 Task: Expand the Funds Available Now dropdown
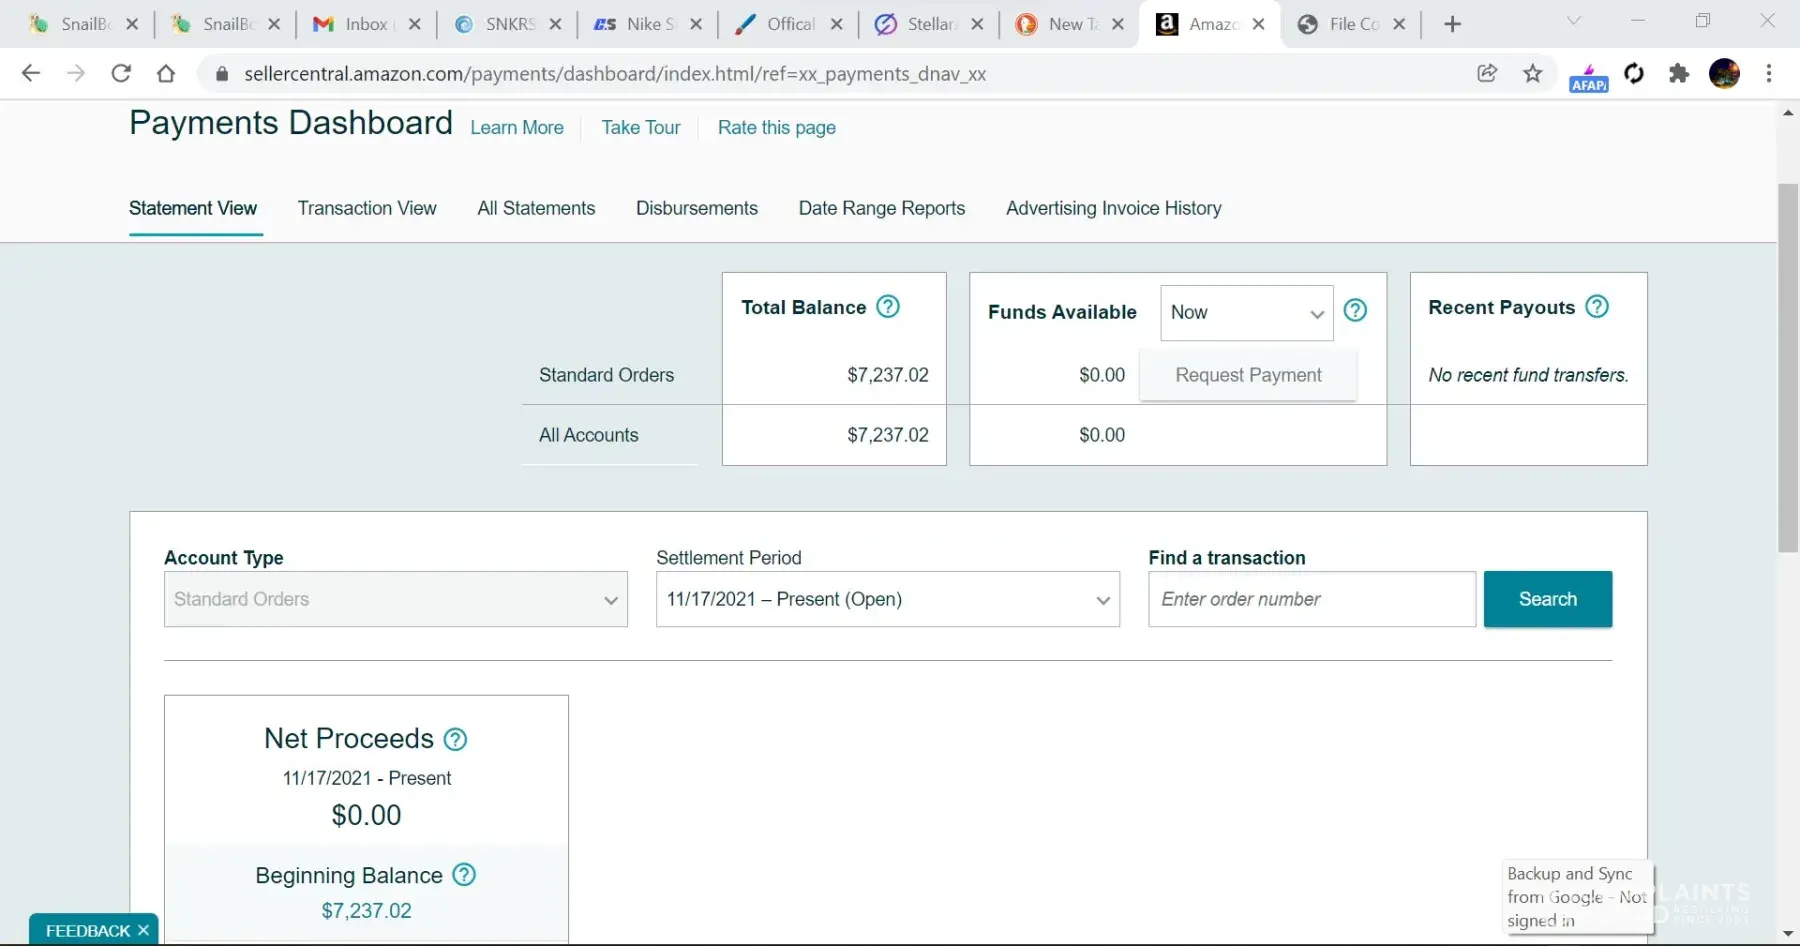(1246, 313)
